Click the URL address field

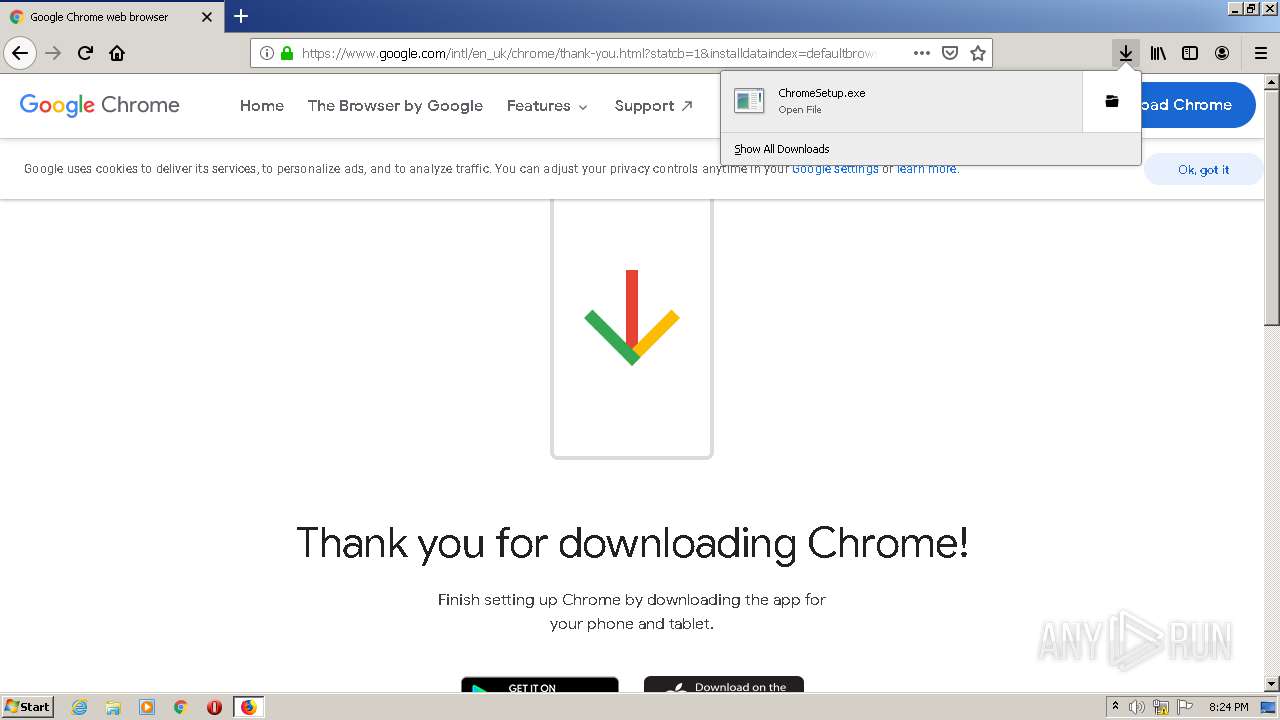(x=588, y=53)
